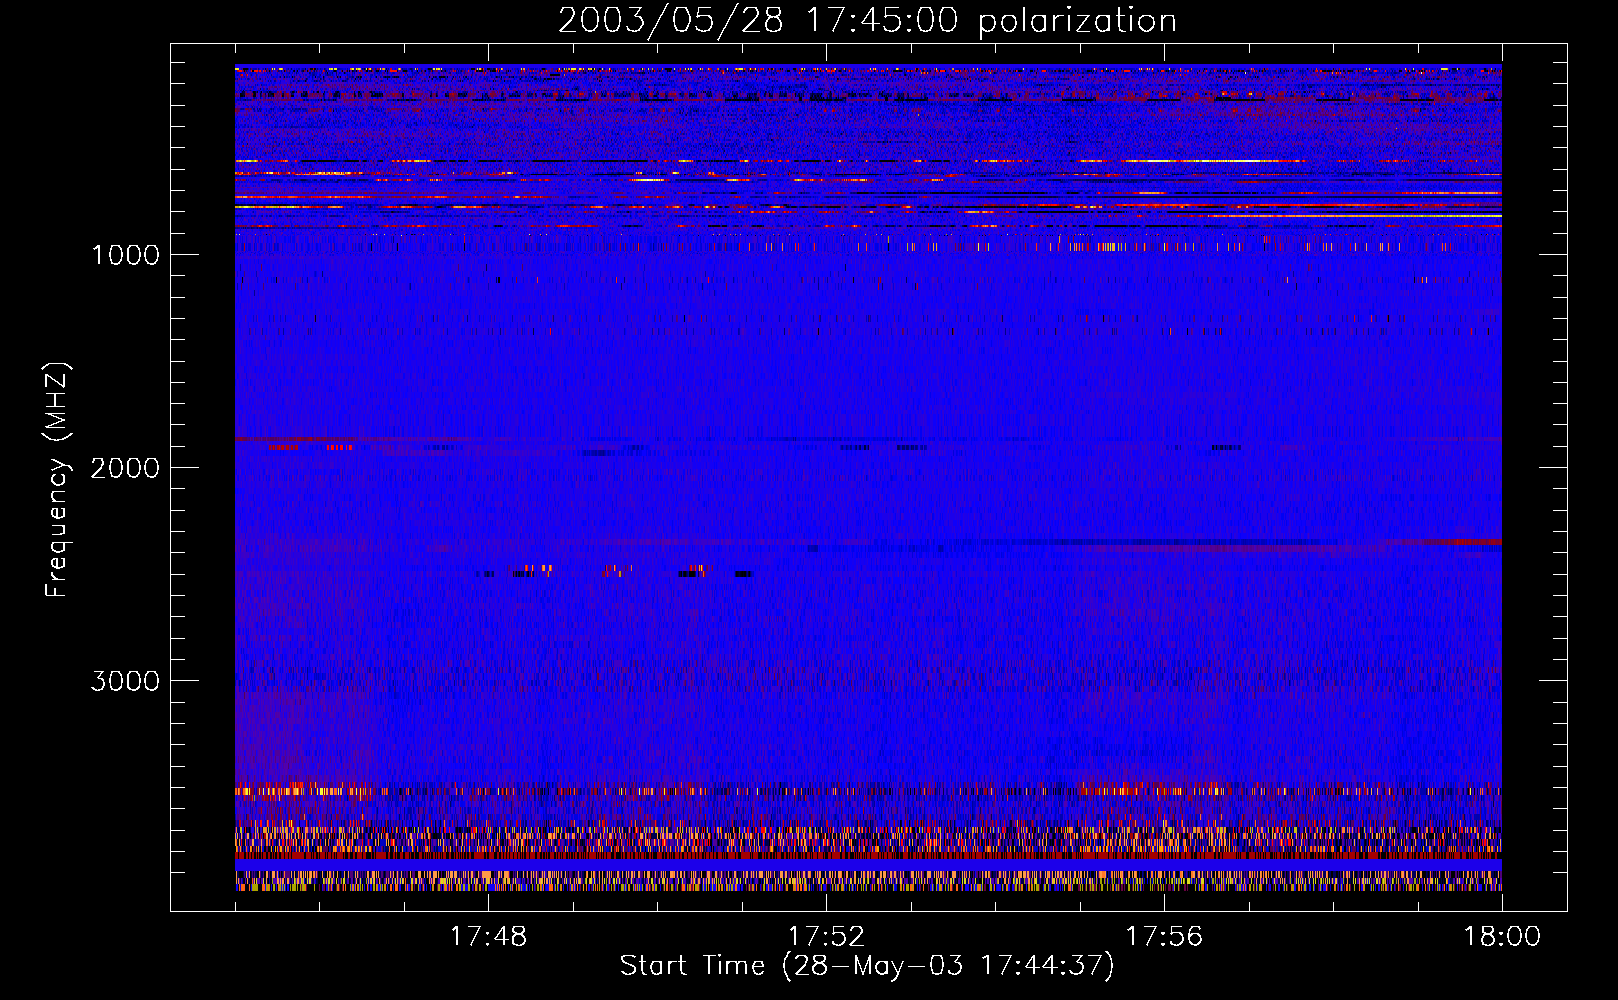This screenshot has width=1618, height=1000.
Task: Click the plot title '2003/05/28 17:45:00 polarization'
Action: click(x=867, y=21)
